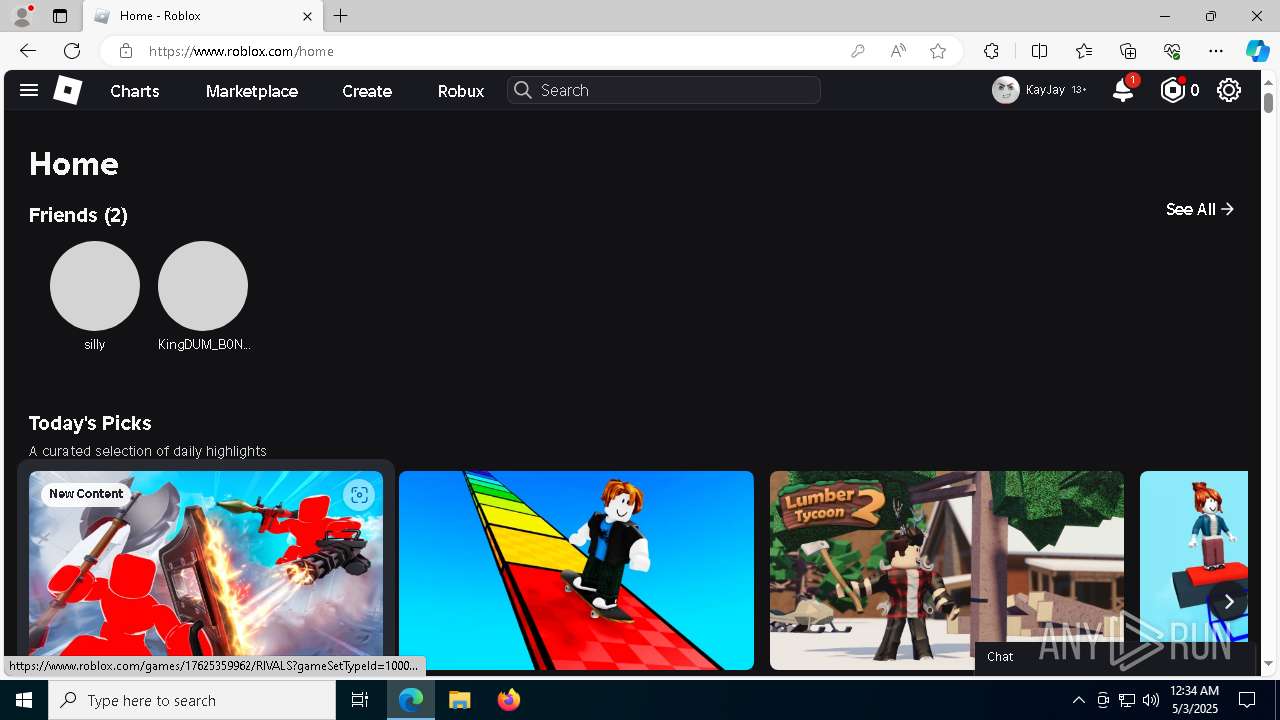The width and height of the screenshot is (1280, 720).
Task: Open the Roblox hamburger navigation menu
Action: 29,90
